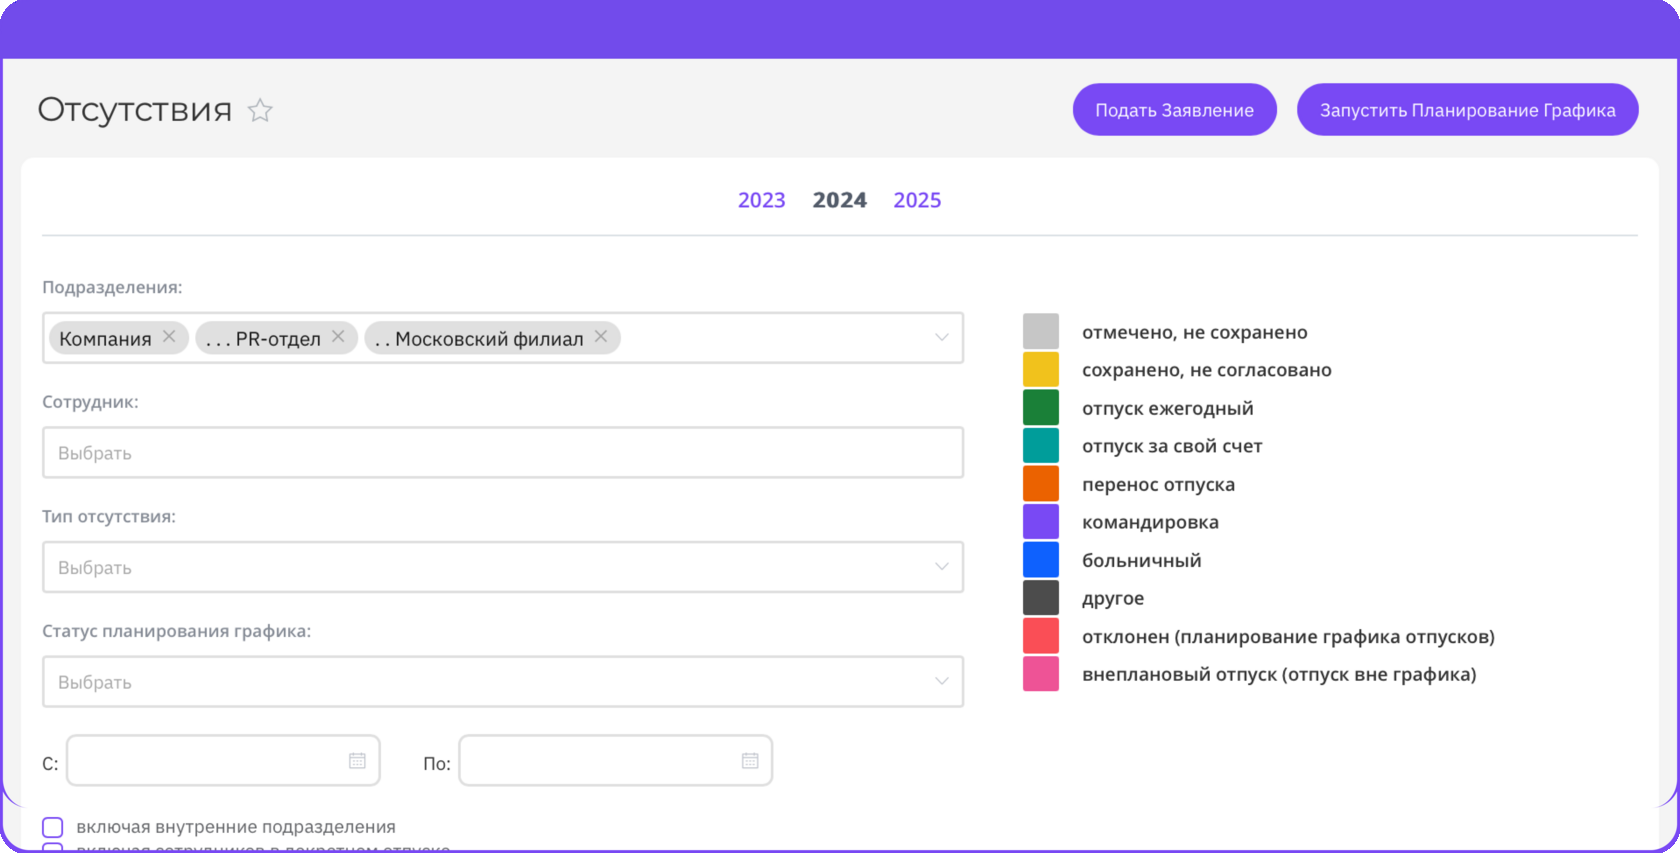Select the 2024 year tab

point(840,200)
